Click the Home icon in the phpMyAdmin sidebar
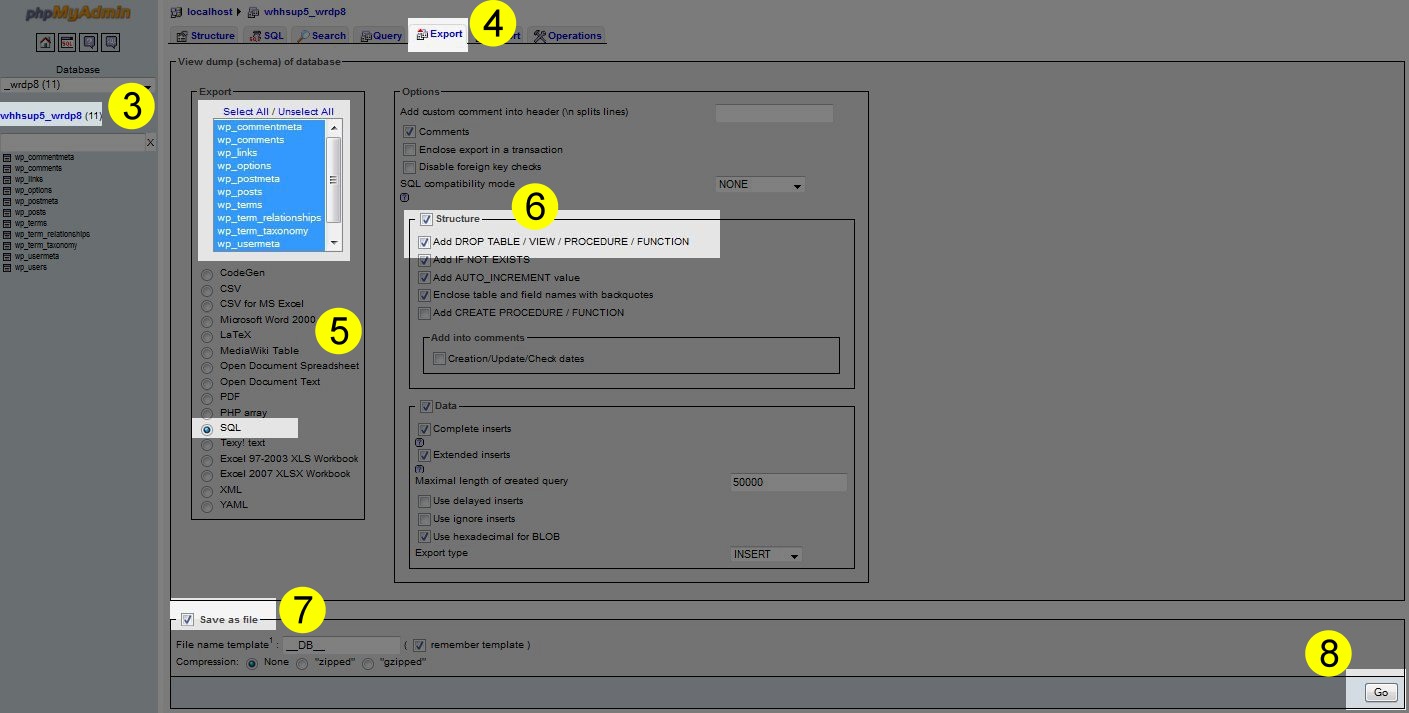The image size is (1409, 713). [46, 42]
